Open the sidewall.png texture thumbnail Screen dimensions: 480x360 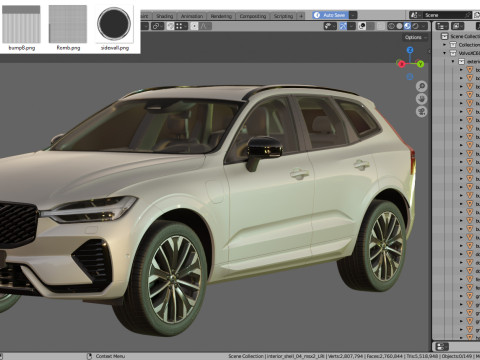(114, 24)
